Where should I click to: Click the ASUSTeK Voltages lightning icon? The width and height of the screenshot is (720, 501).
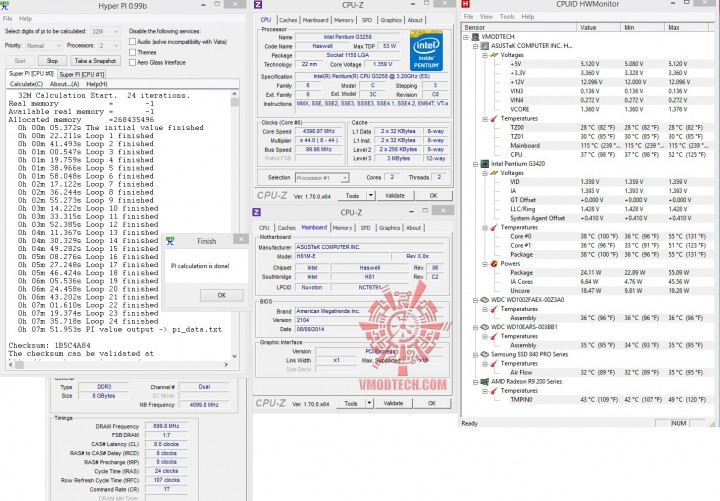[x=494, y=55]
